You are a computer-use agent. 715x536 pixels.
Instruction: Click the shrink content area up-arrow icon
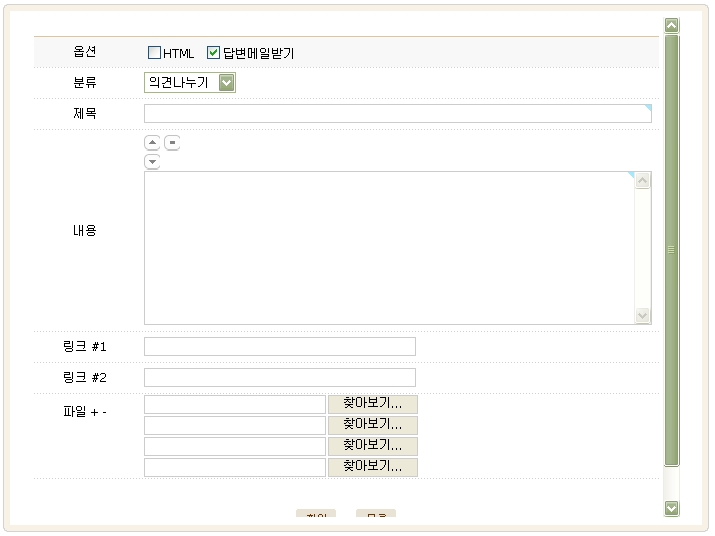pos(153,143)
